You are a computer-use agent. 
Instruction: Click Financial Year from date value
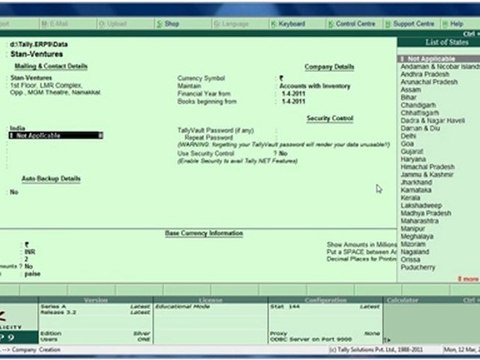(x=293, y=94)
